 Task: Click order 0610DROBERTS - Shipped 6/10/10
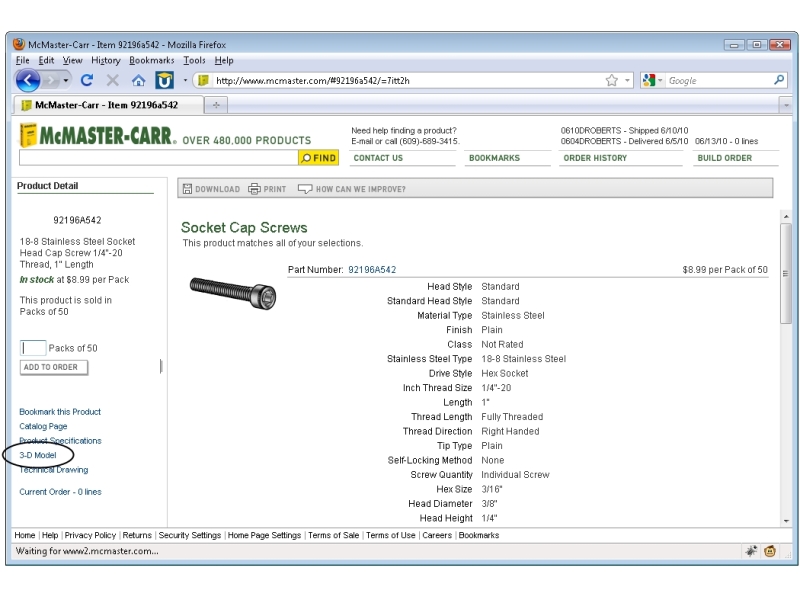[x=624, y=131]
